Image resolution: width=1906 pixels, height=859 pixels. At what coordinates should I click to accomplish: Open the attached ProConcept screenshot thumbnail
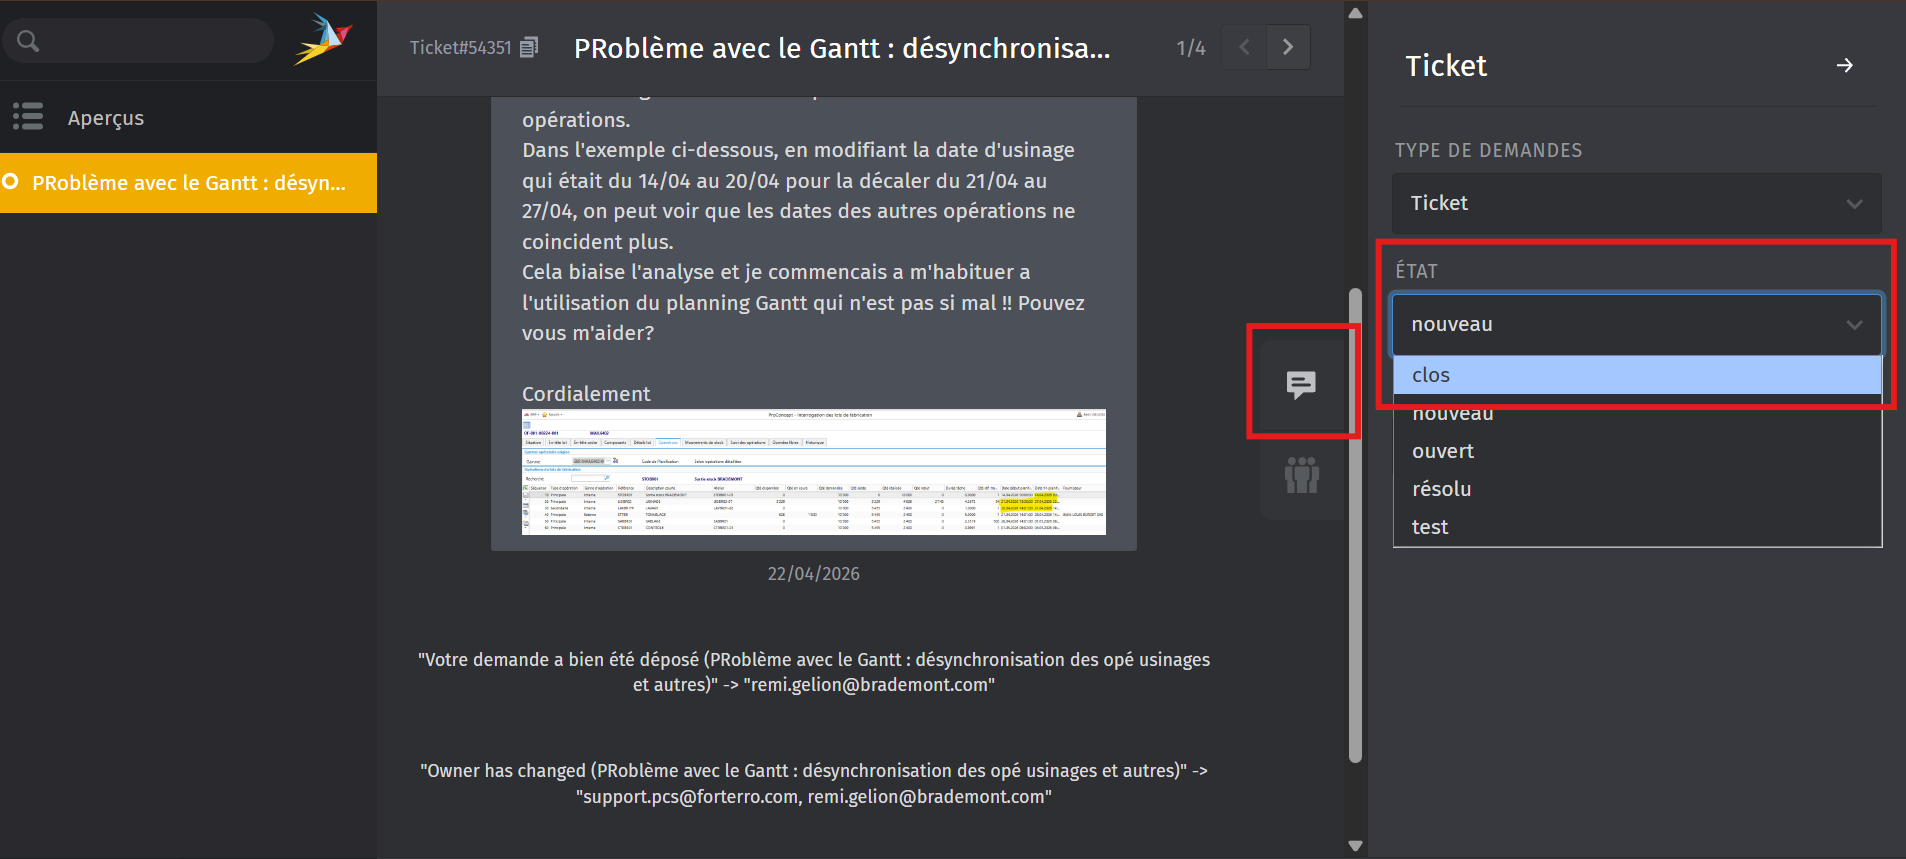[814, 472]
